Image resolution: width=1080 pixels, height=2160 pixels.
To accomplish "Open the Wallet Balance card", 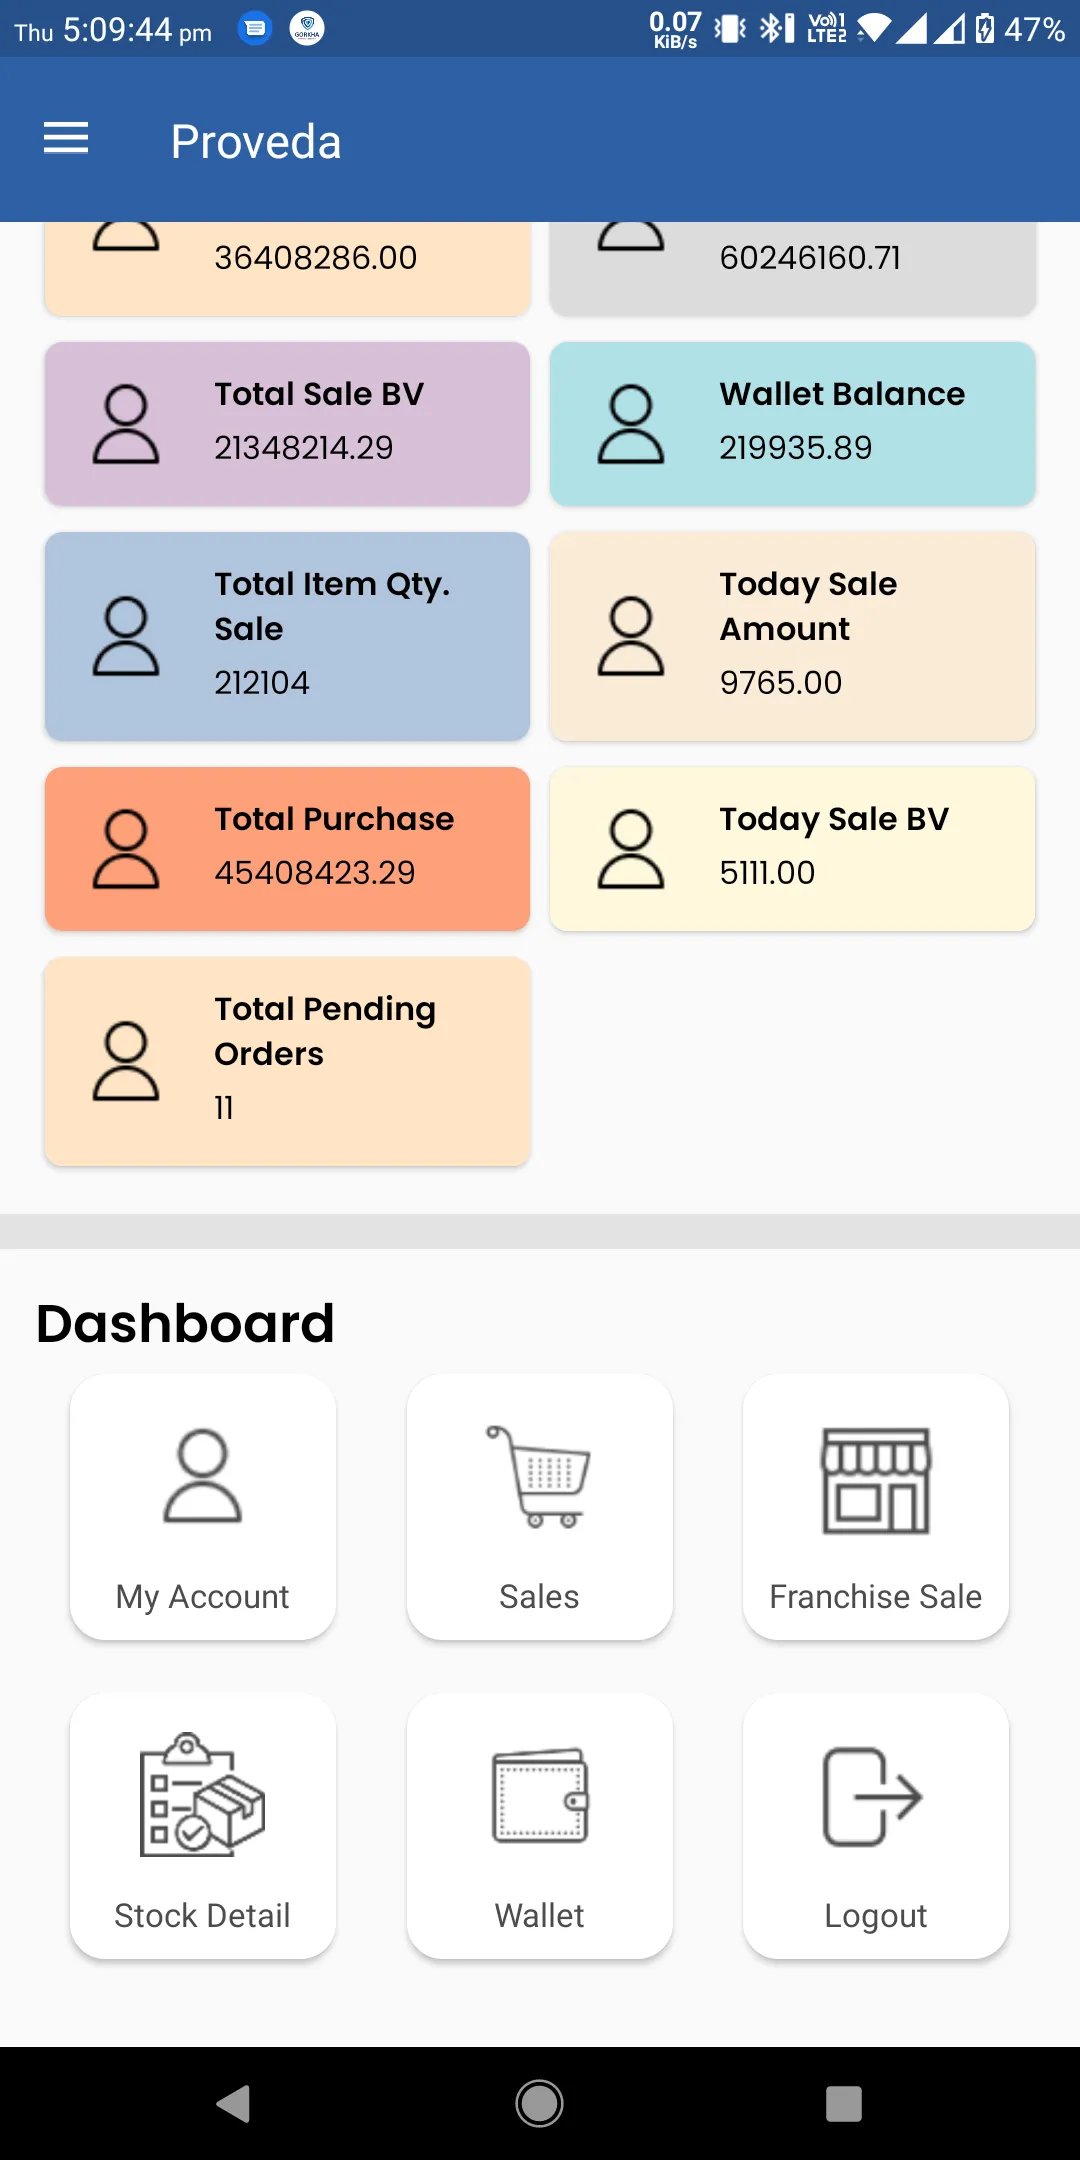I will pyautogui.click(x=792, y=424).
